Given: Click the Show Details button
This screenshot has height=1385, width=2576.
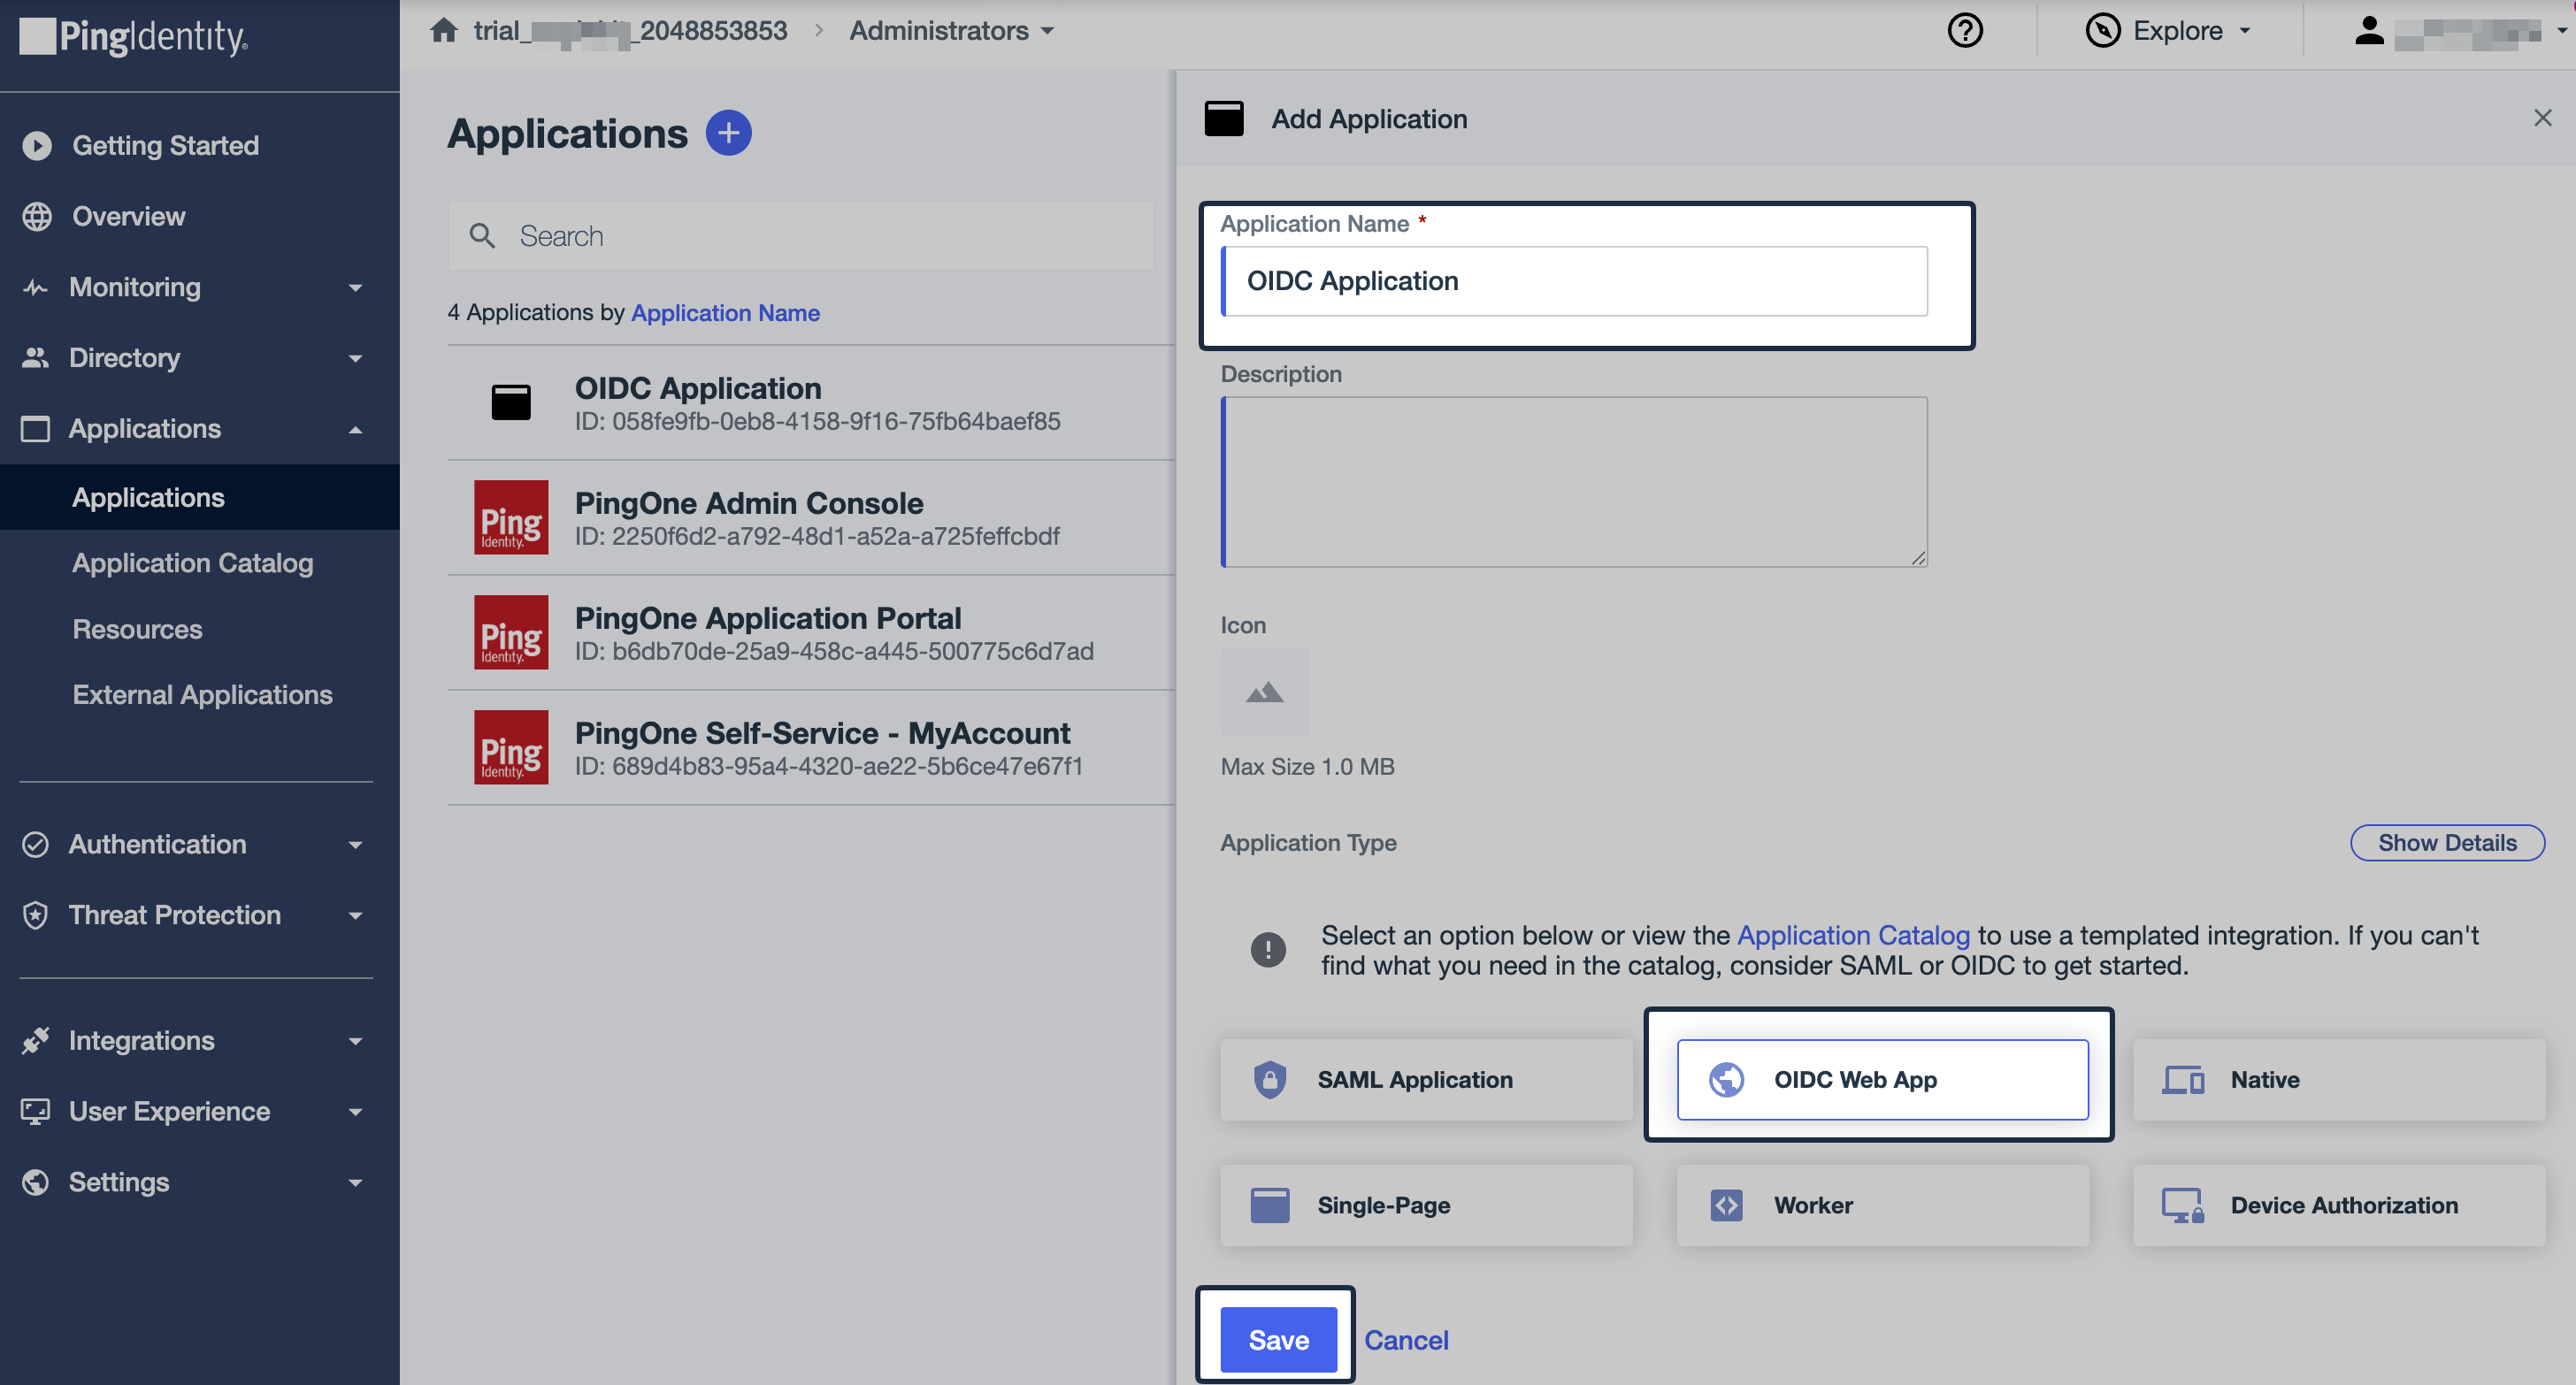Looking at the screenshot, I should click(2446, 842).
